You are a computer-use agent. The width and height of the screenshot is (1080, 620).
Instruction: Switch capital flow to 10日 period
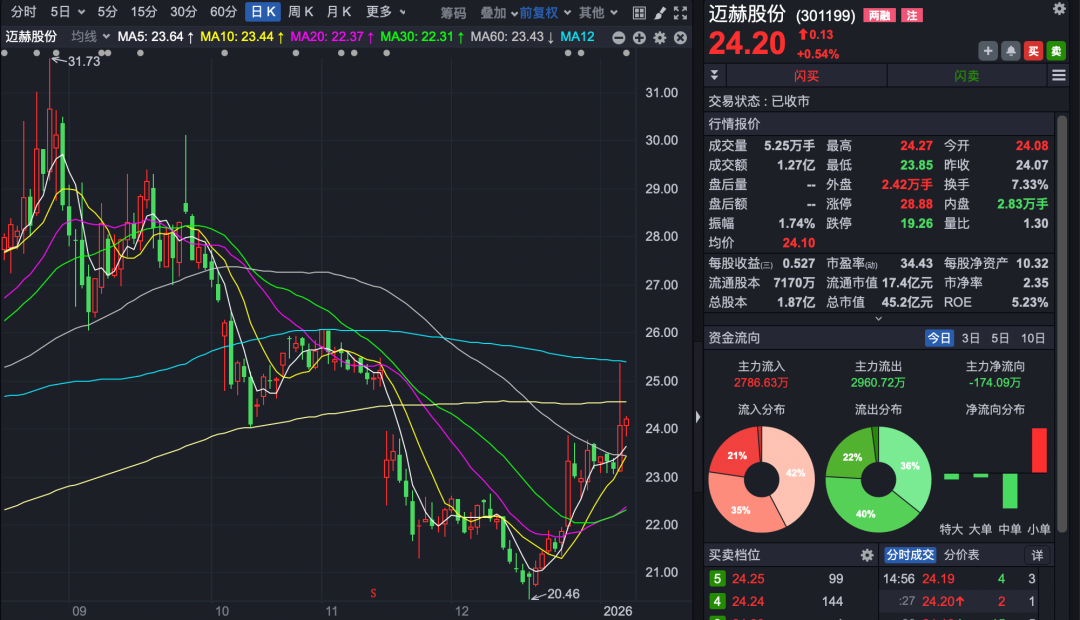[1034, 338]
